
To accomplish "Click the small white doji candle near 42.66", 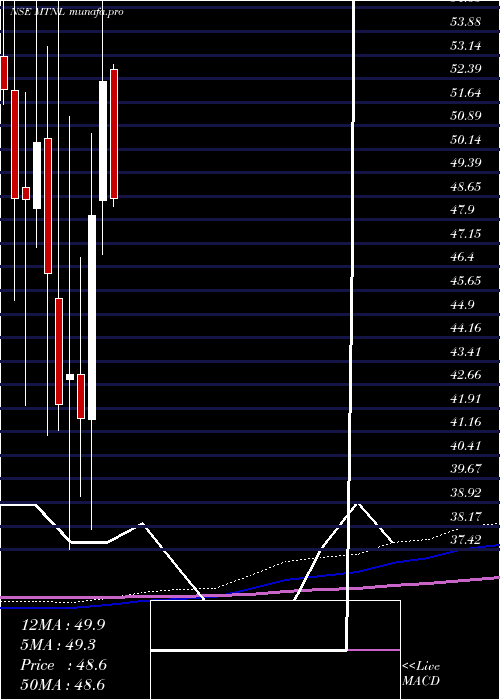I will (x=70, y=377).
